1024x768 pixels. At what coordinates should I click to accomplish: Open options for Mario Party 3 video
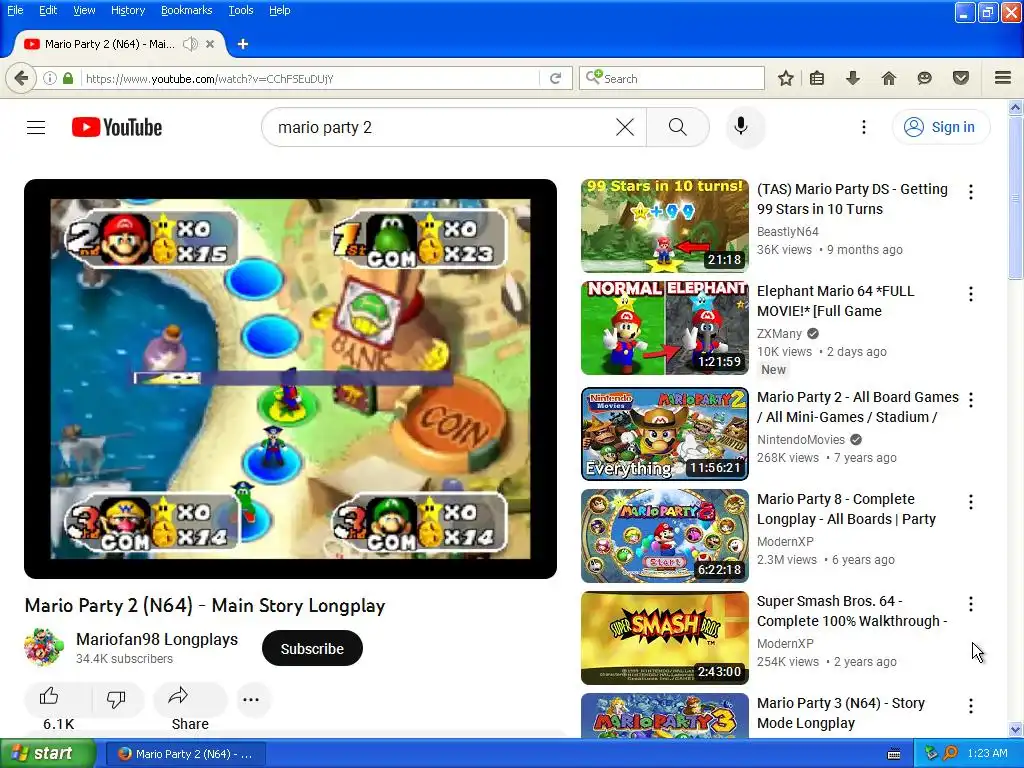(x=970, y=706)
